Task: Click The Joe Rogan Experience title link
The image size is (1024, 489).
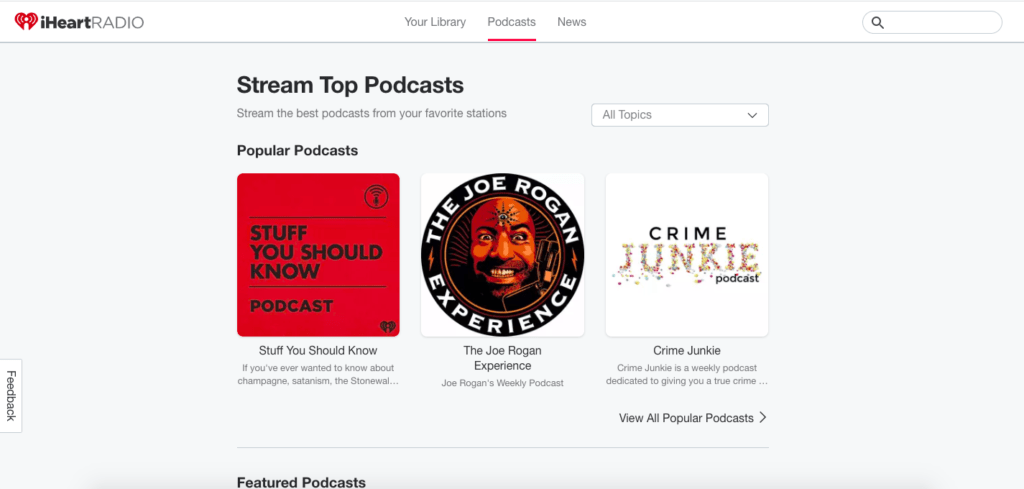Action: point(502,358)
